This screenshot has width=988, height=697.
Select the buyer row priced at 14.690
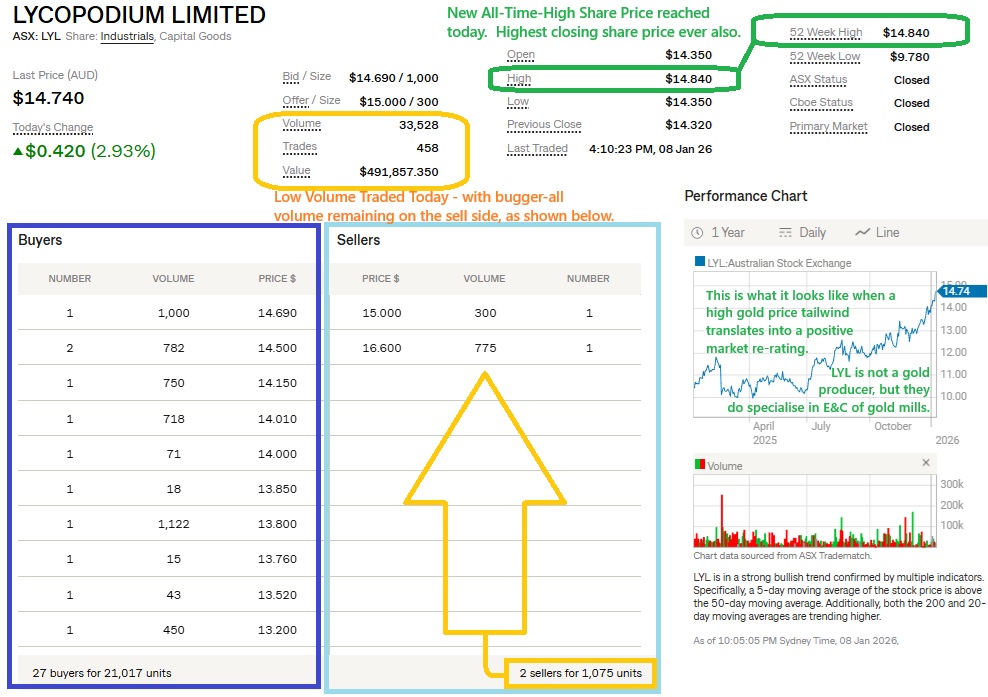(x=167, y=313)
